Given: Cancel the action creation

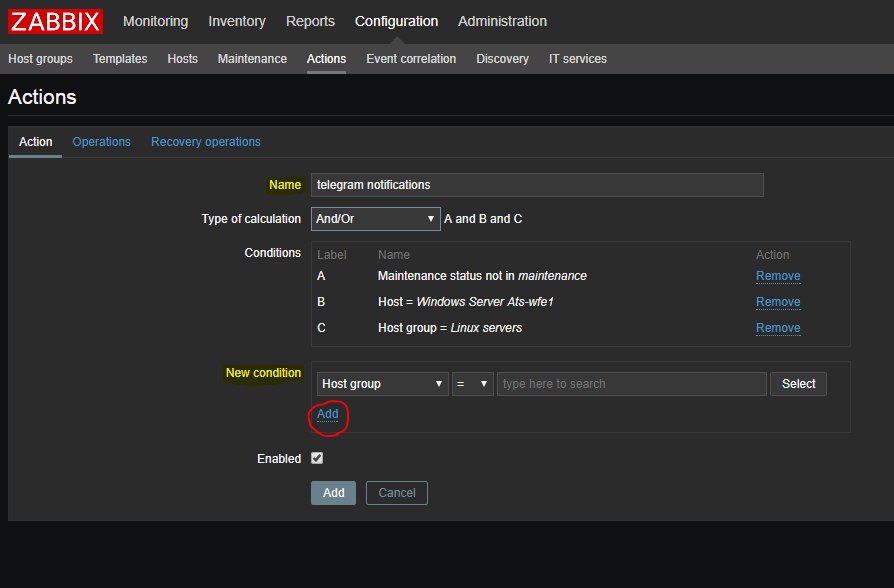Looking at the screenshot, I should pos(396,493).
